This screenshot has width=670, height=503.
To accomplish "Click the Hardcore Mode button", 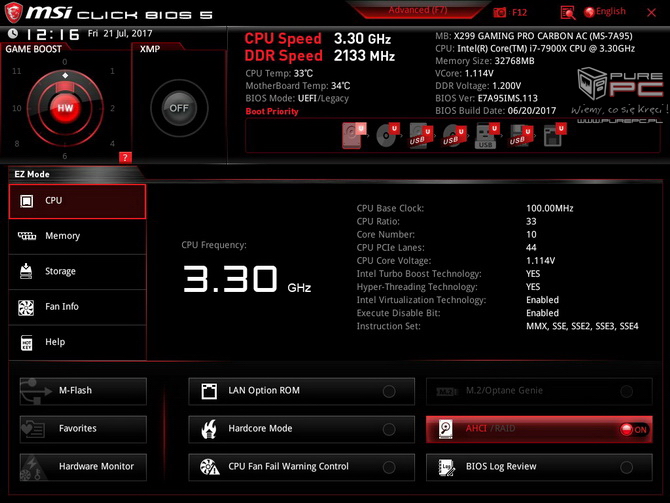I will (301, 429).
